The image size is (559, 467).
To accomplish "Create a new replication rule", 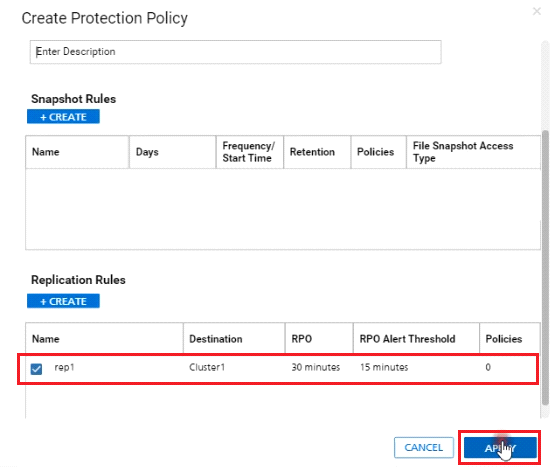I will 63,301.
